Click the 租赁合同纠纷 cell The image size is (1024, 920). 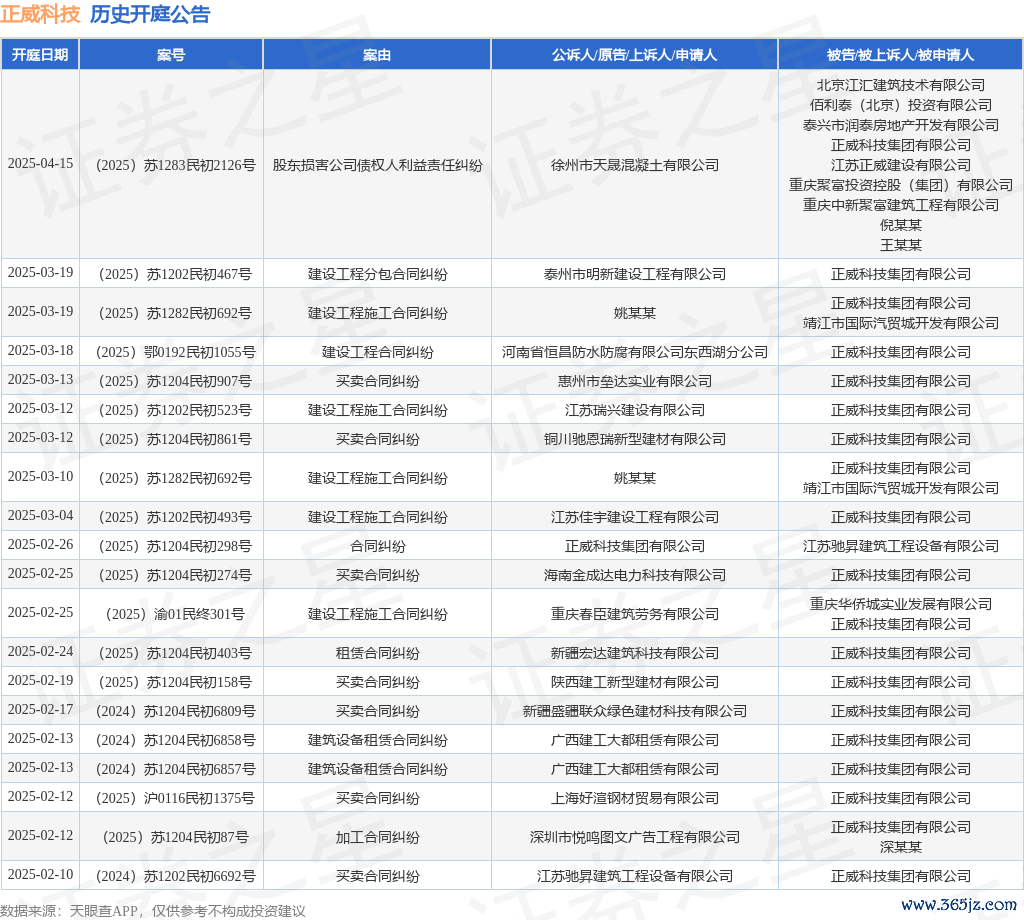[x=377, y=654]
